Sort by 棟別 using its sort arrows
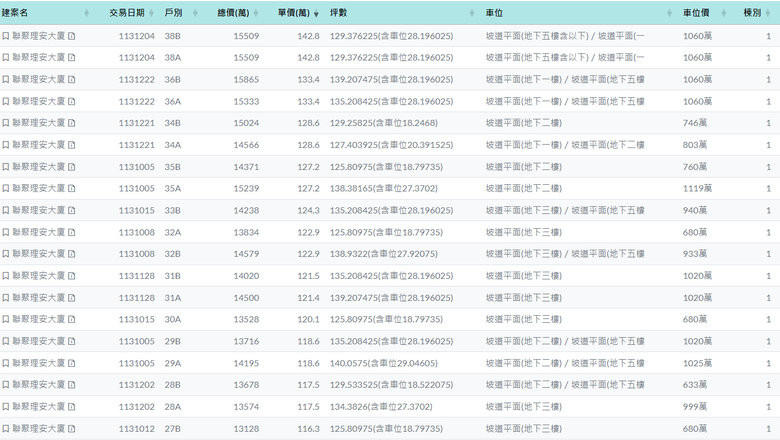 768,13
